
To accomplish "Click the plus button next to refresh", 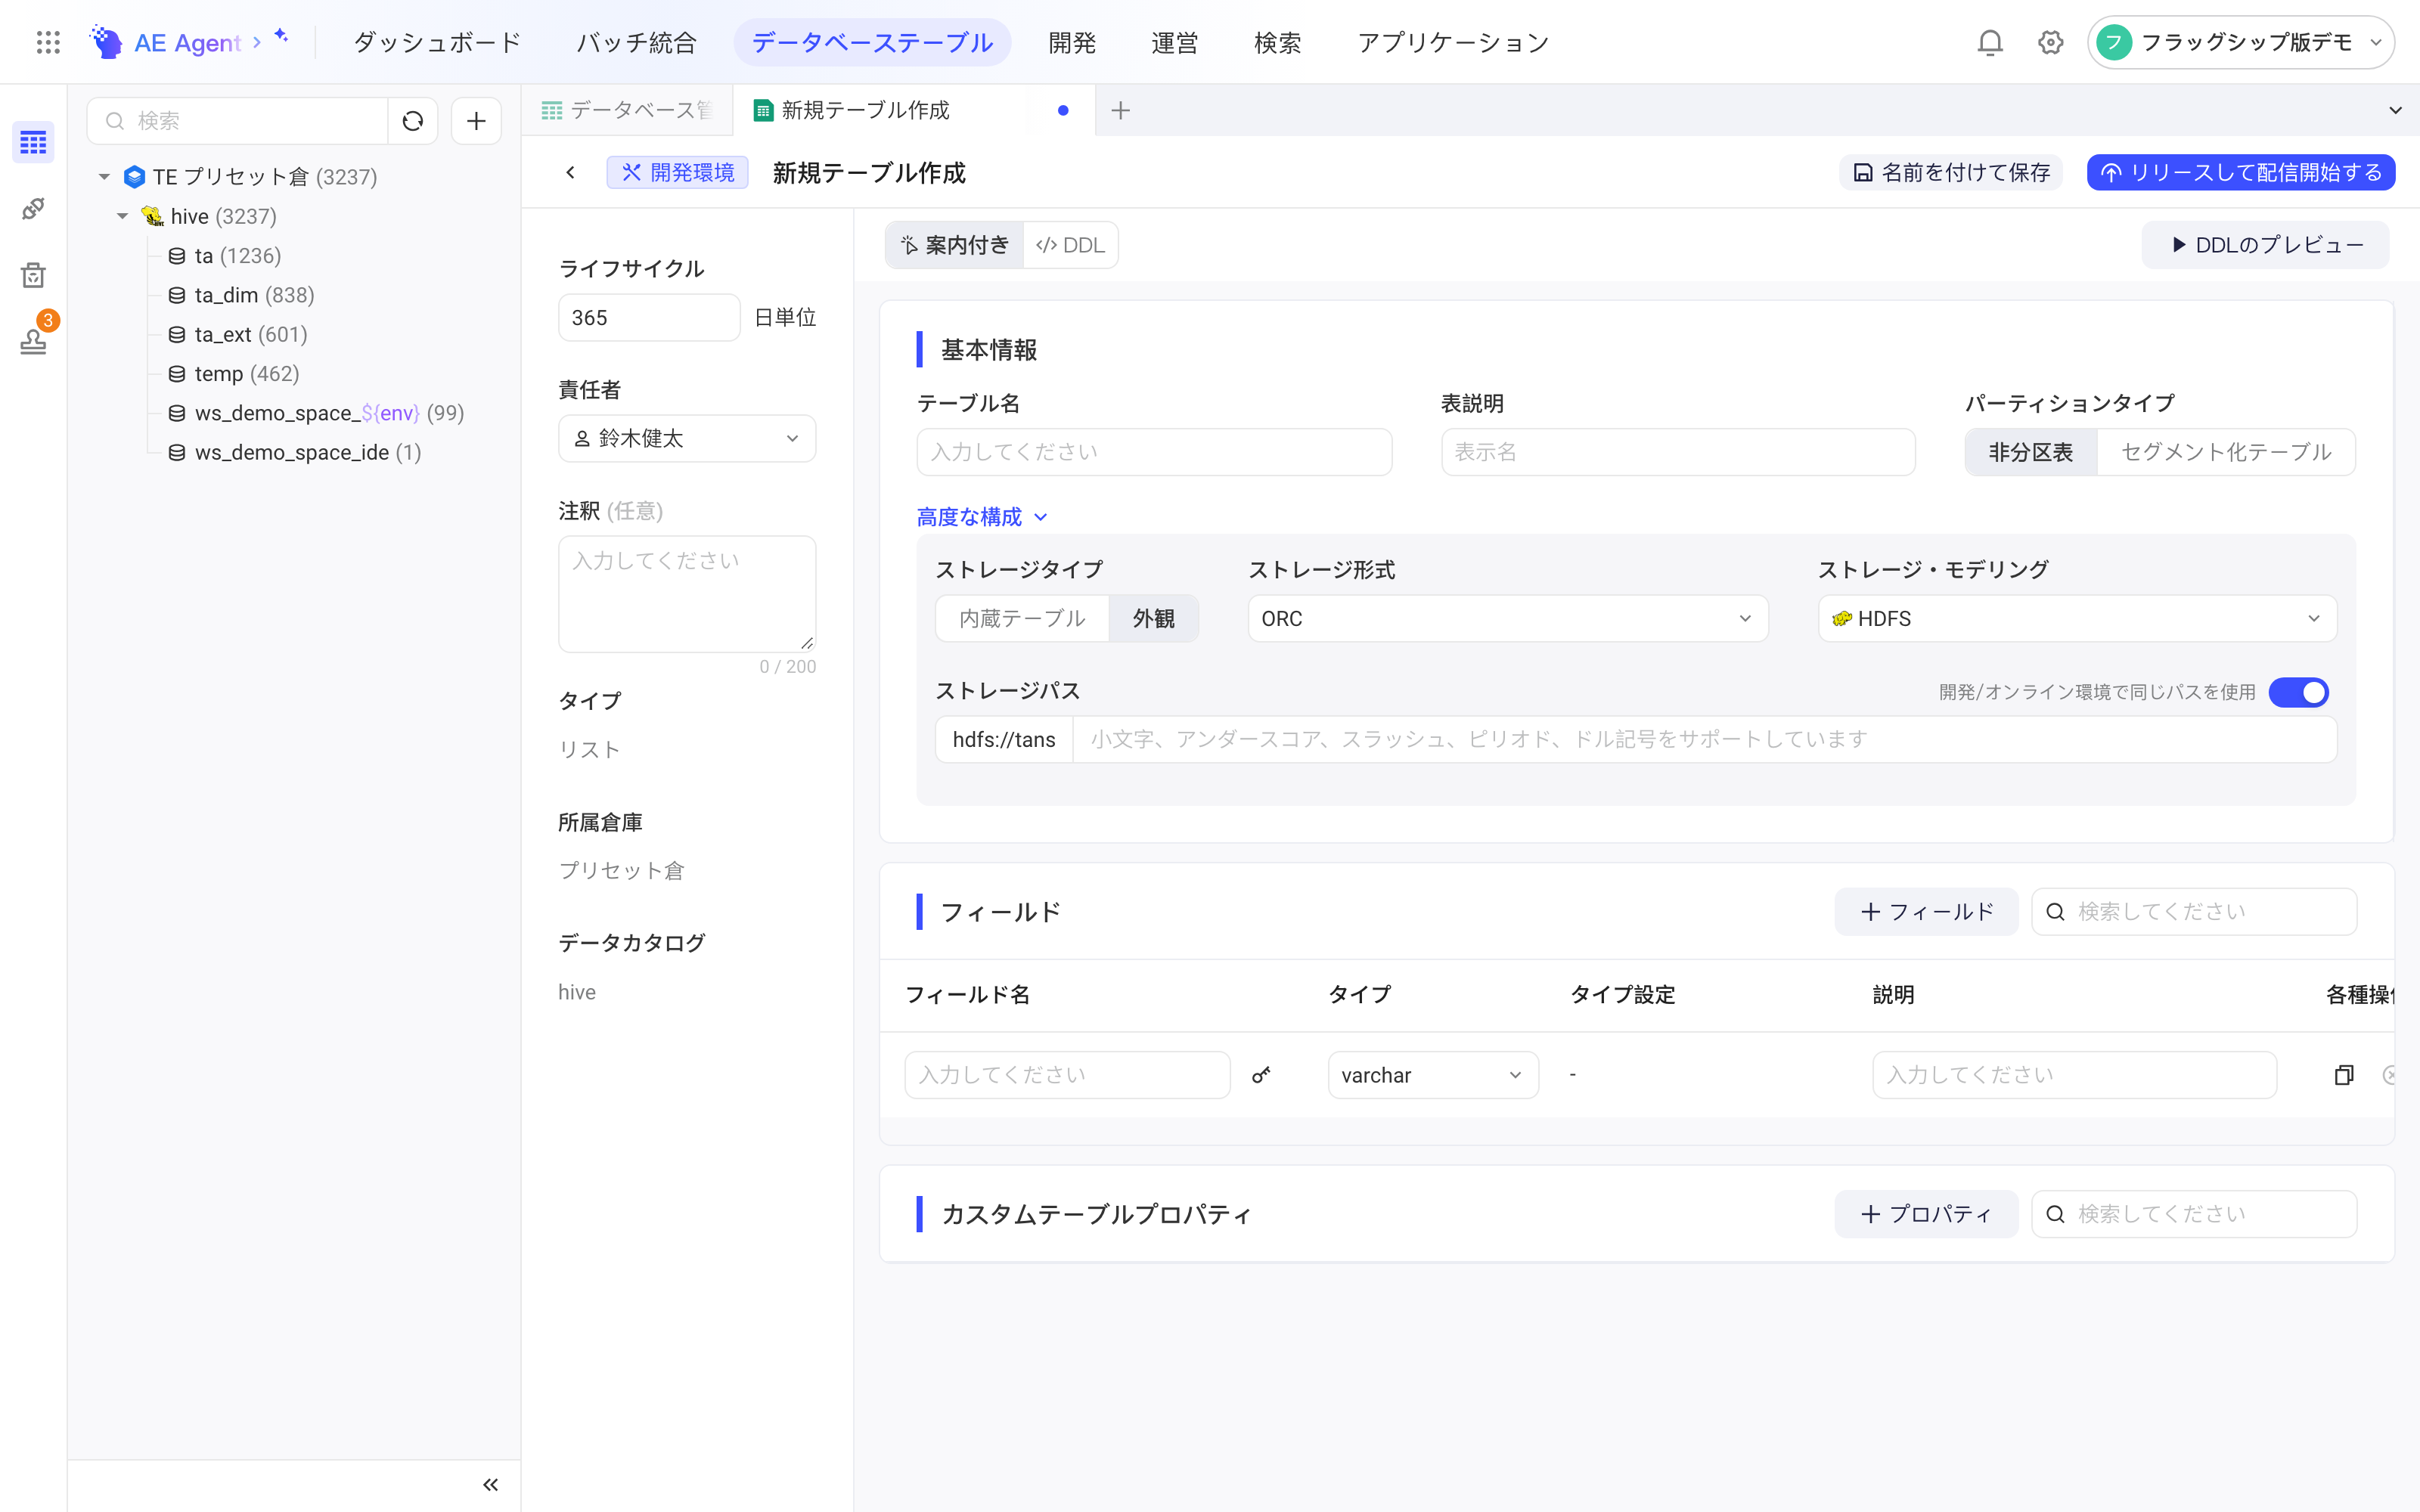I will tap(476, 121).
